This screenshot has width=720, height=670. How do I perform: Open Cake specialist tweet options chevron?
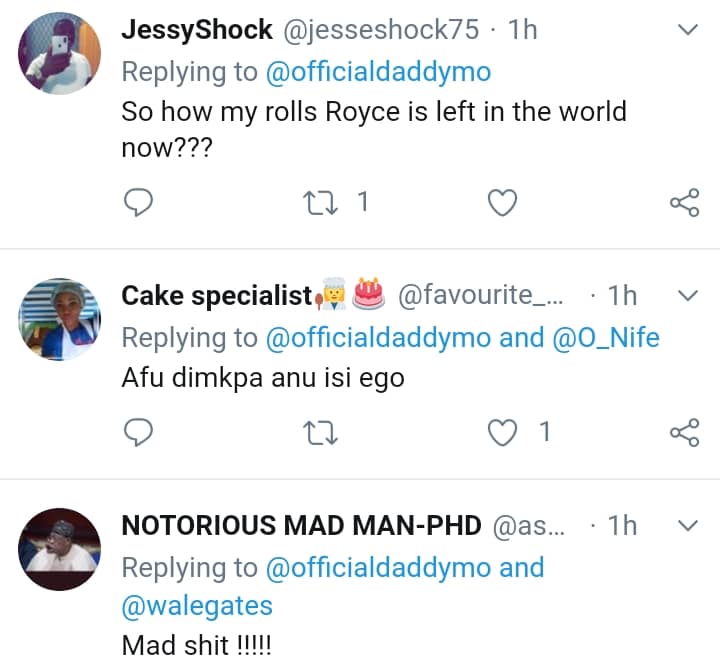687,295
